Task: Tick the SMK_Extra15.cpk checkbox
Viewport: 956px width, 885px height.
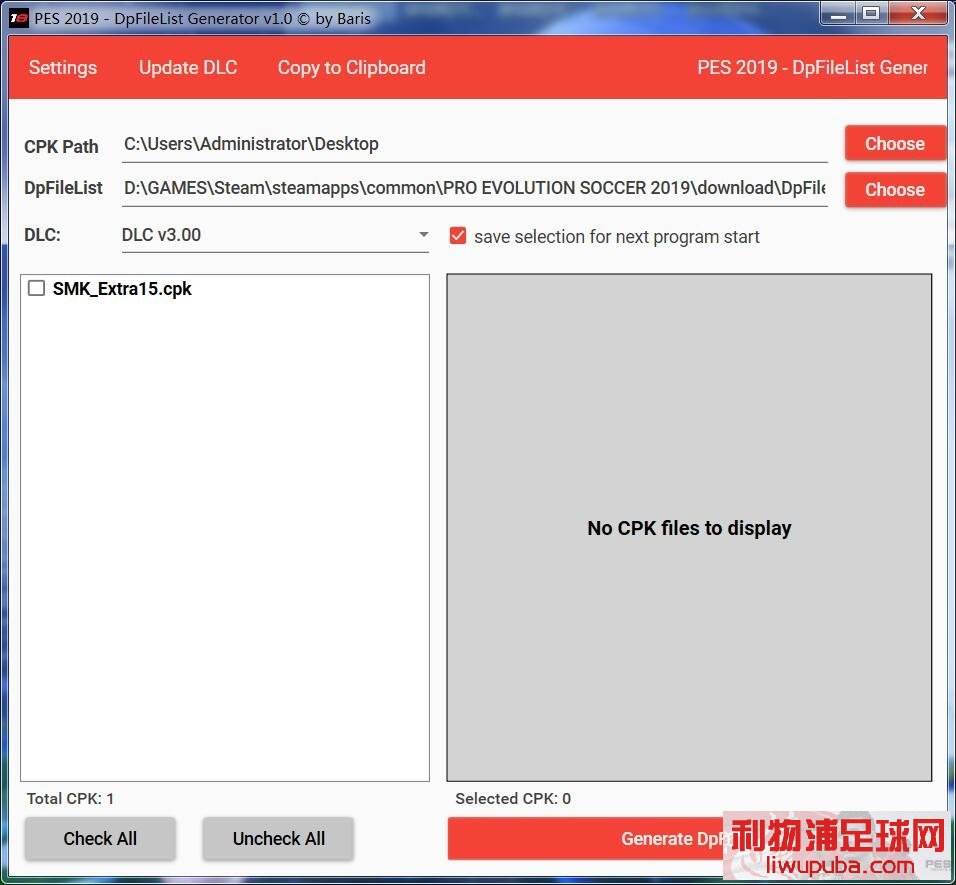Action: point(37,288)
